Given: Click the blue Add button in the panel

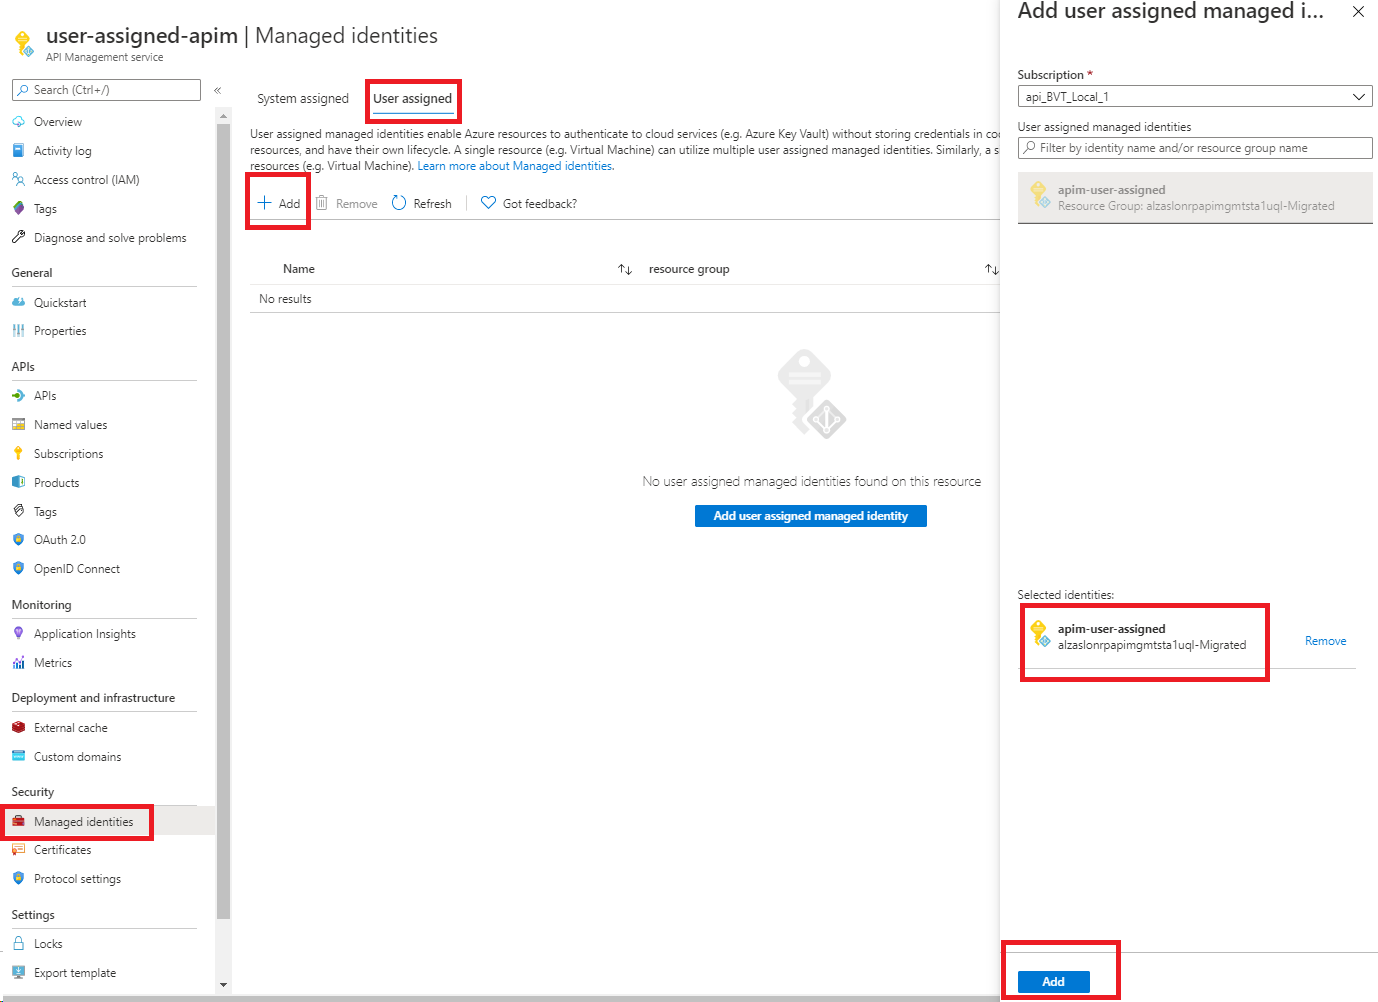Looking at the screenshot, I should click(1054, 982).
